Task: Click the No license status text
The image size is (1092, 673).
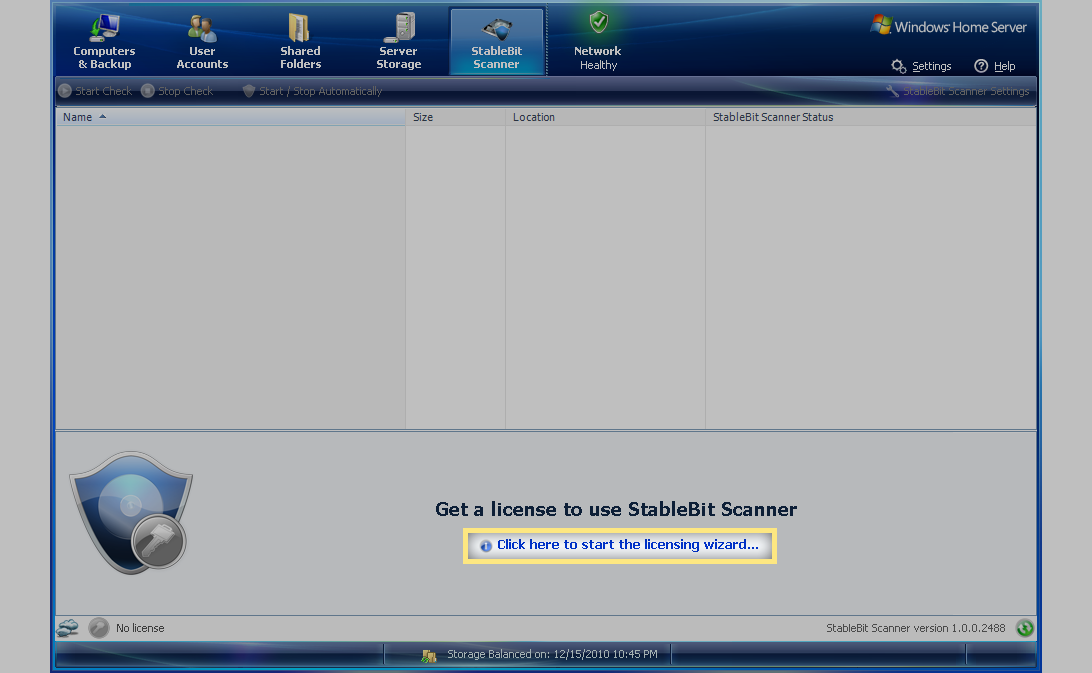Action: tap(140, 628)
